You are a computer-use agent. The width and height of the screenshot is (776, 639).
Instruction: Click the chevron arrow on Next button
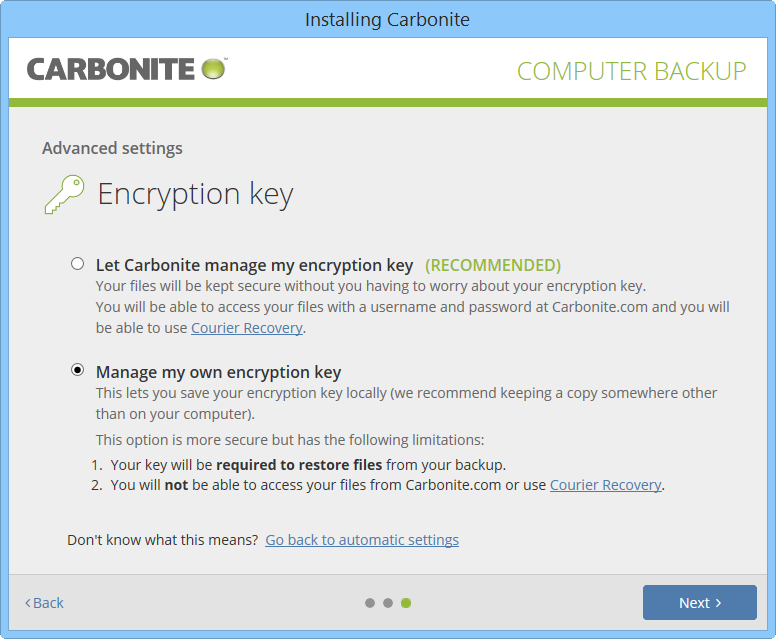718,603
